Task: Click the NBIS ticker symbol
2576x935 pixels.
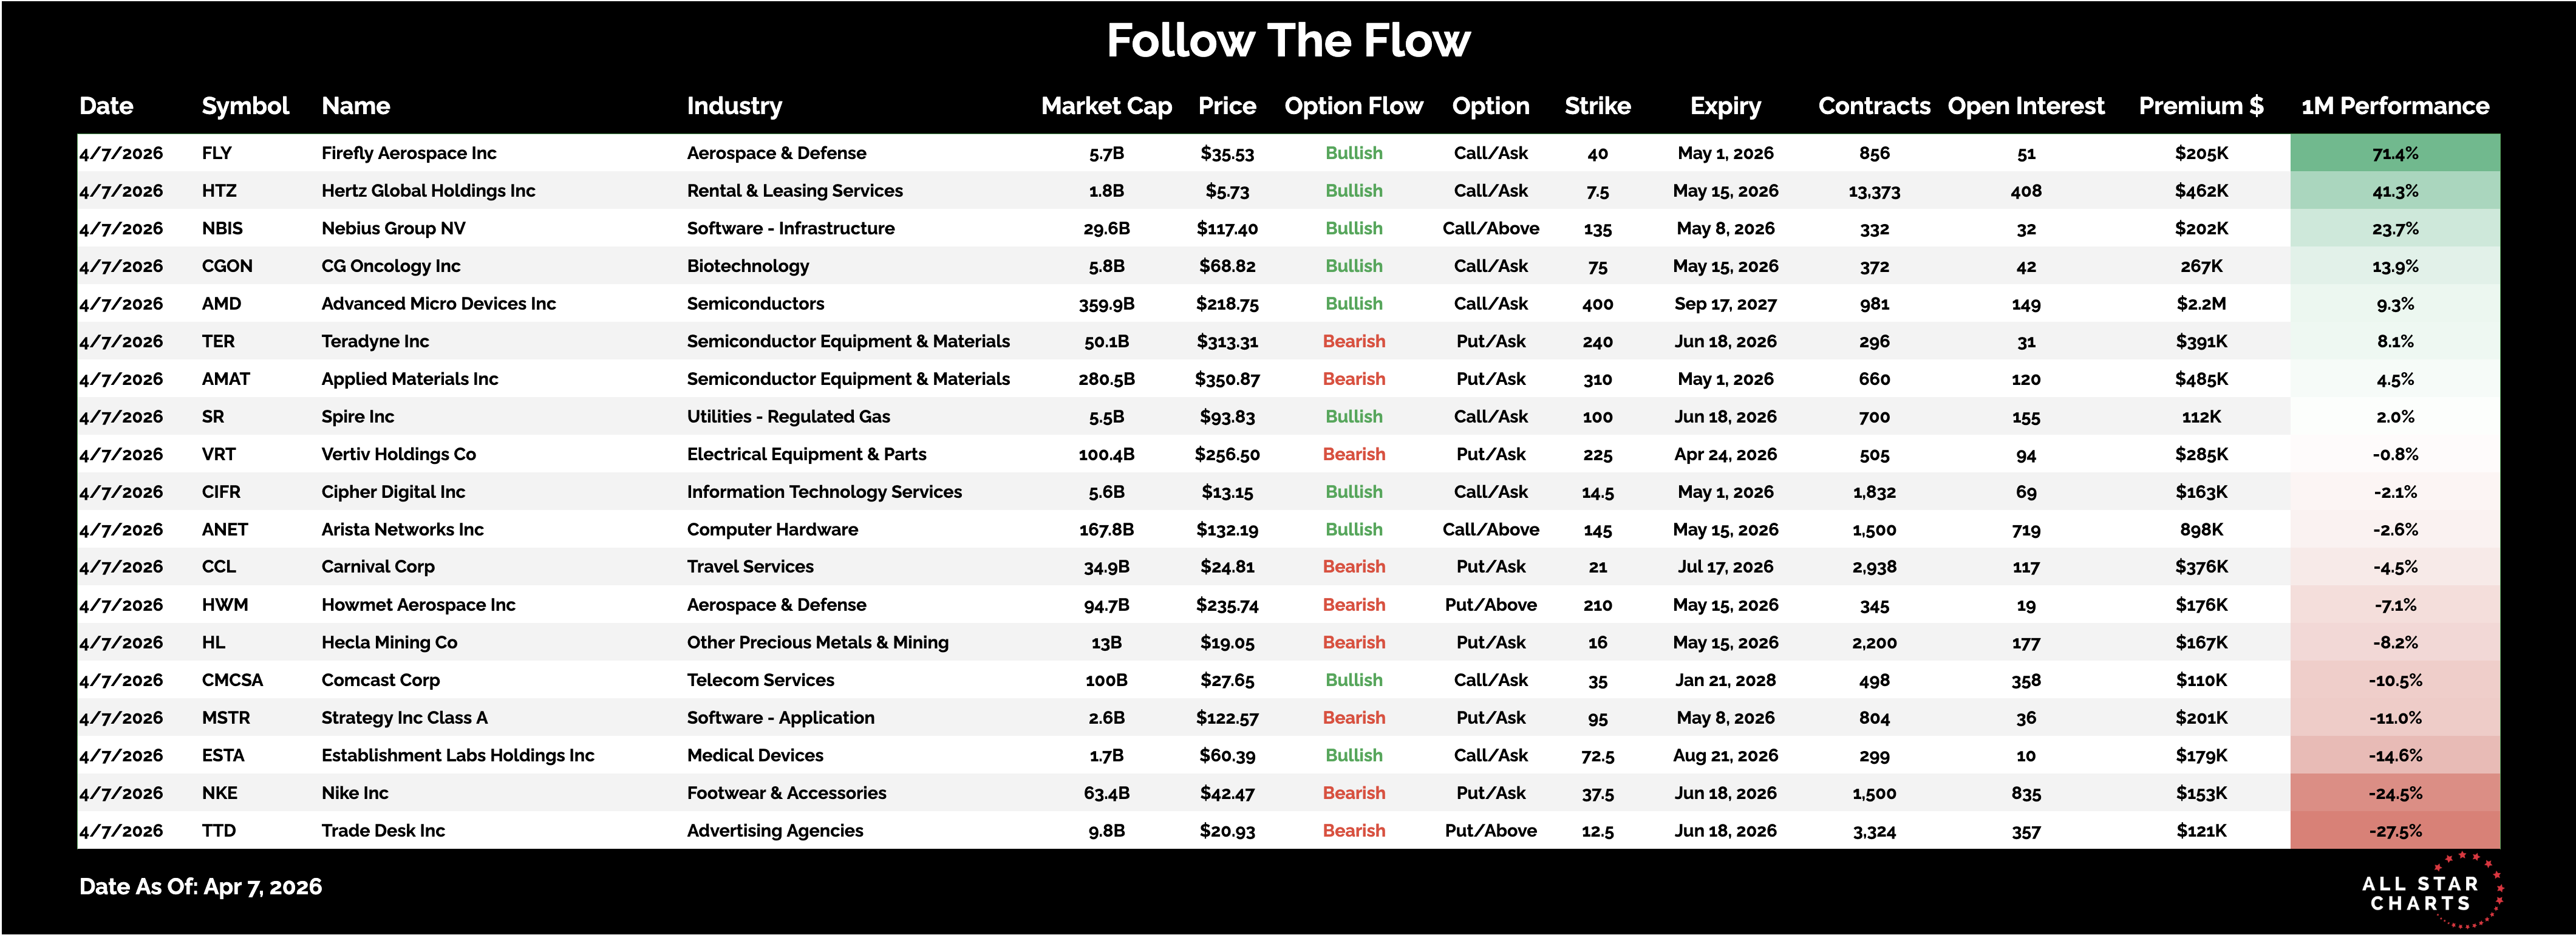Action: click(x=222, y=228)
